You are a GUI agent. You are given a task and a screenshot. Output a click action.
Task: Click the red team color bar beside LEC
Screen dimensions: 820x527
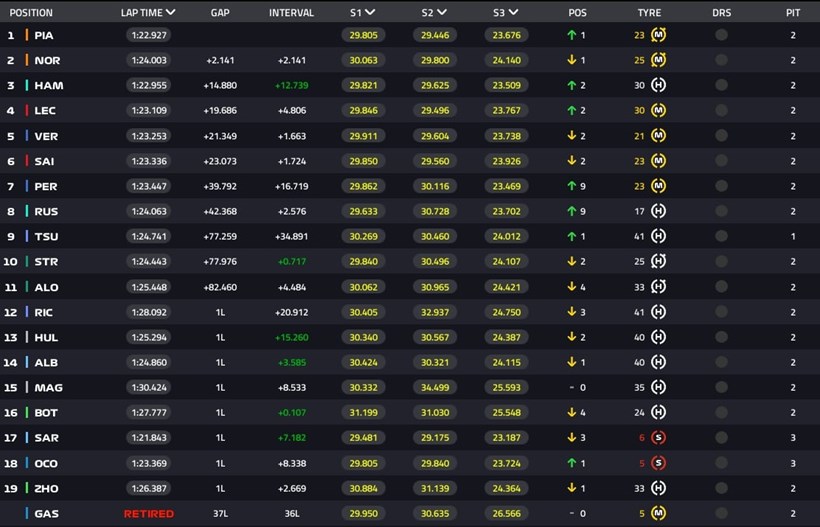(27, 110)
